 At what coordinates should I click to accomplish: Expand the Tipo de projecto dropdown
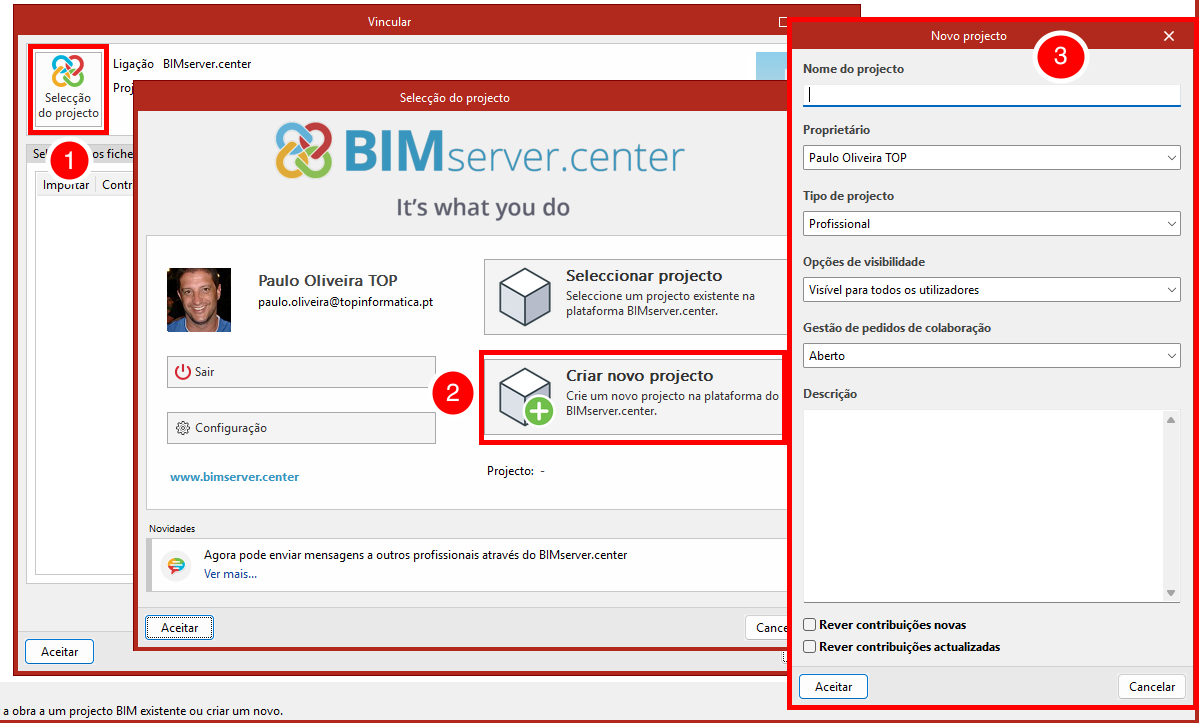[991, 224]
